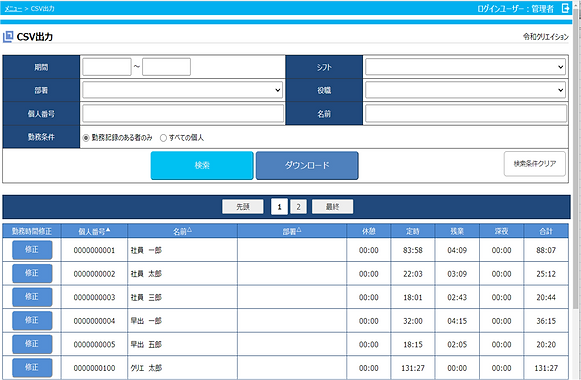Click the 検索 button
The height and width of the screenshot is (380, 581).
click(x=202, y=165)
